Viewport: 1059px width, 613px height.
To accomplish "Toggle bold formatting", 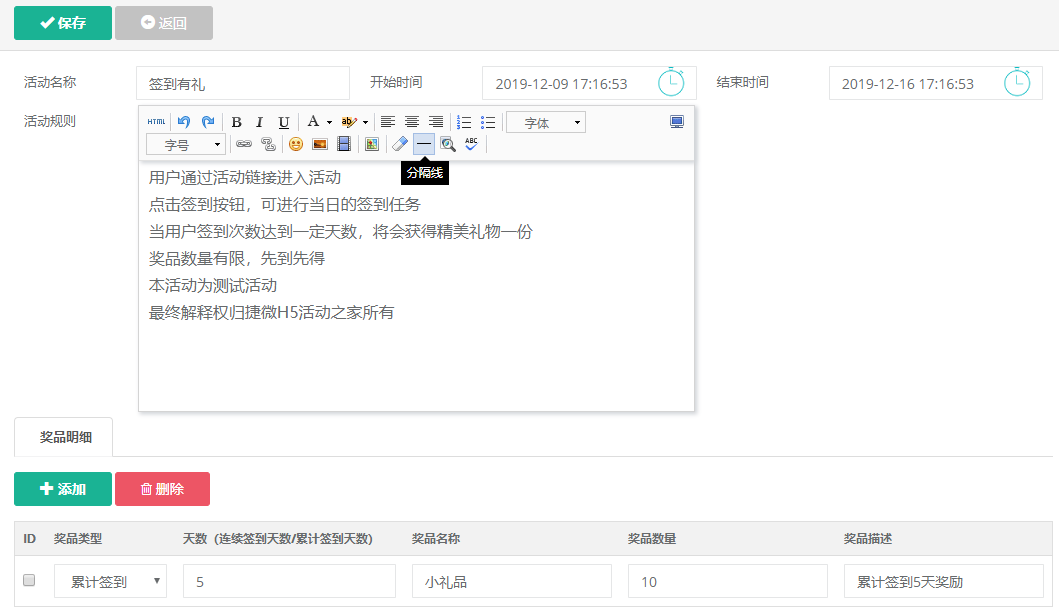I will click(236, 122).
